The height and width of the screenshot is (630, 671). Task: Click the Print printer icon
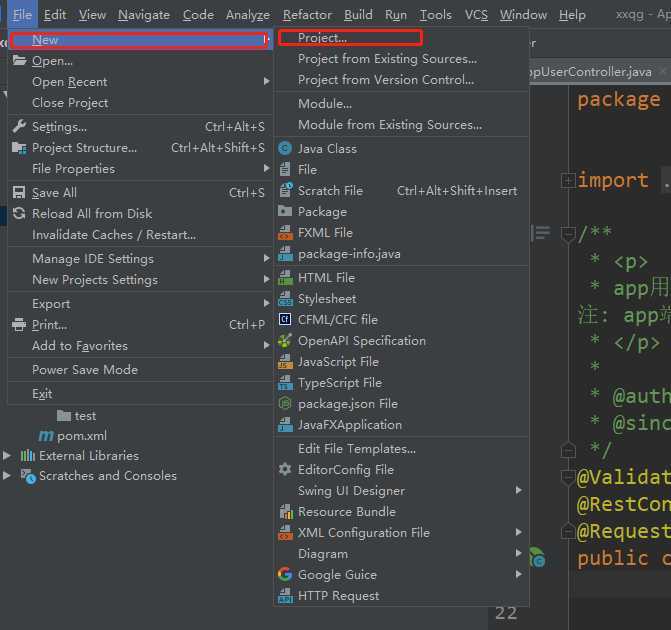coord(19,324)
